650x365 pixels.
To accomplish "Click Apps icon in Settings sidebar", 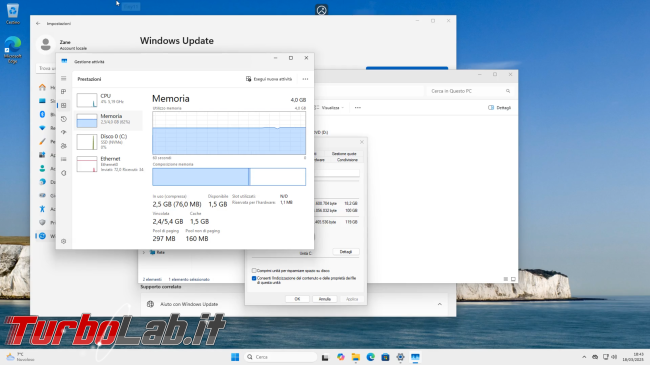I will point(42,155).
